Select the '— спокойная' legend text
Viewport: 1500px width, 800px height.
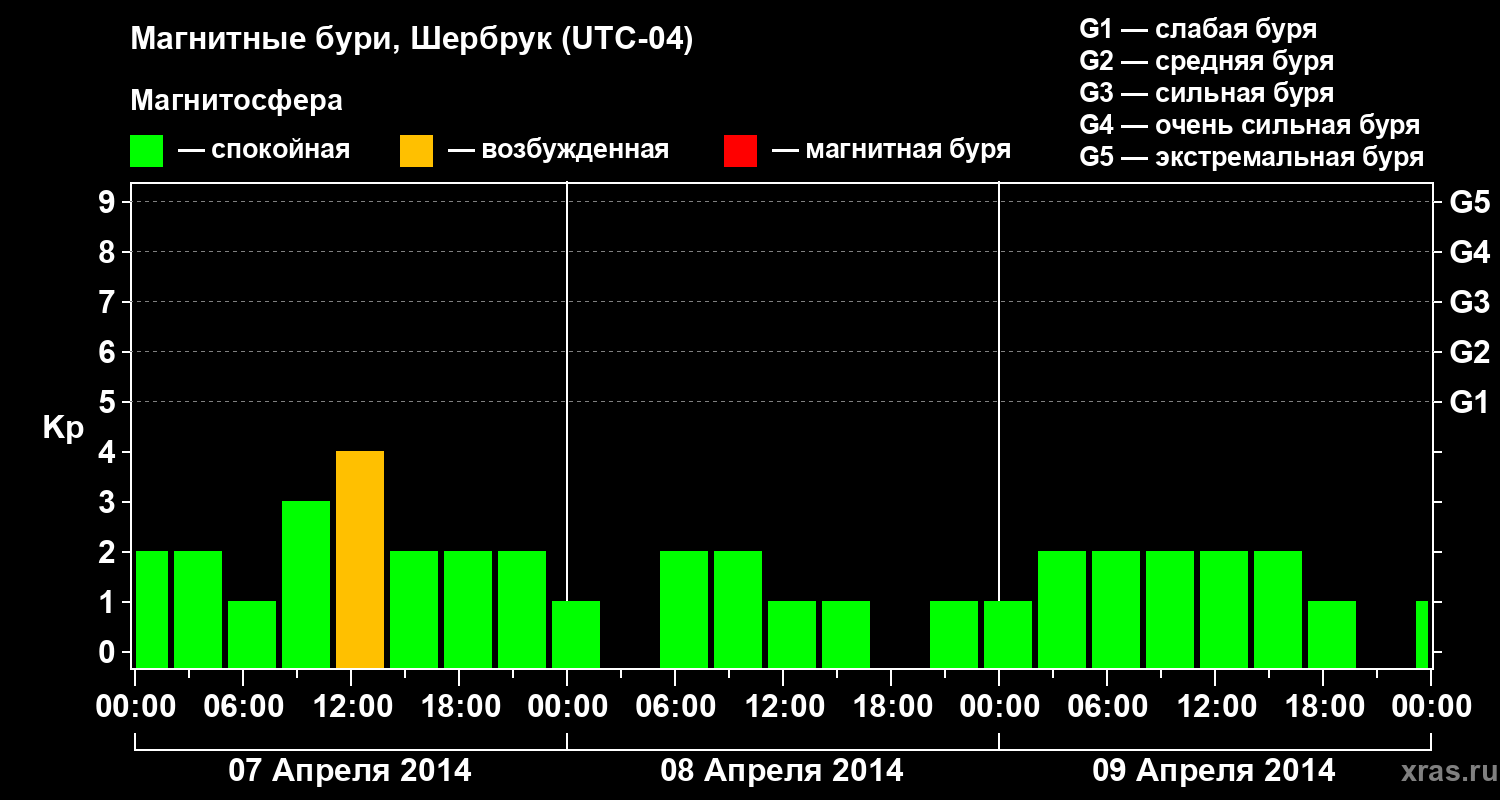(x=264, y=150)
